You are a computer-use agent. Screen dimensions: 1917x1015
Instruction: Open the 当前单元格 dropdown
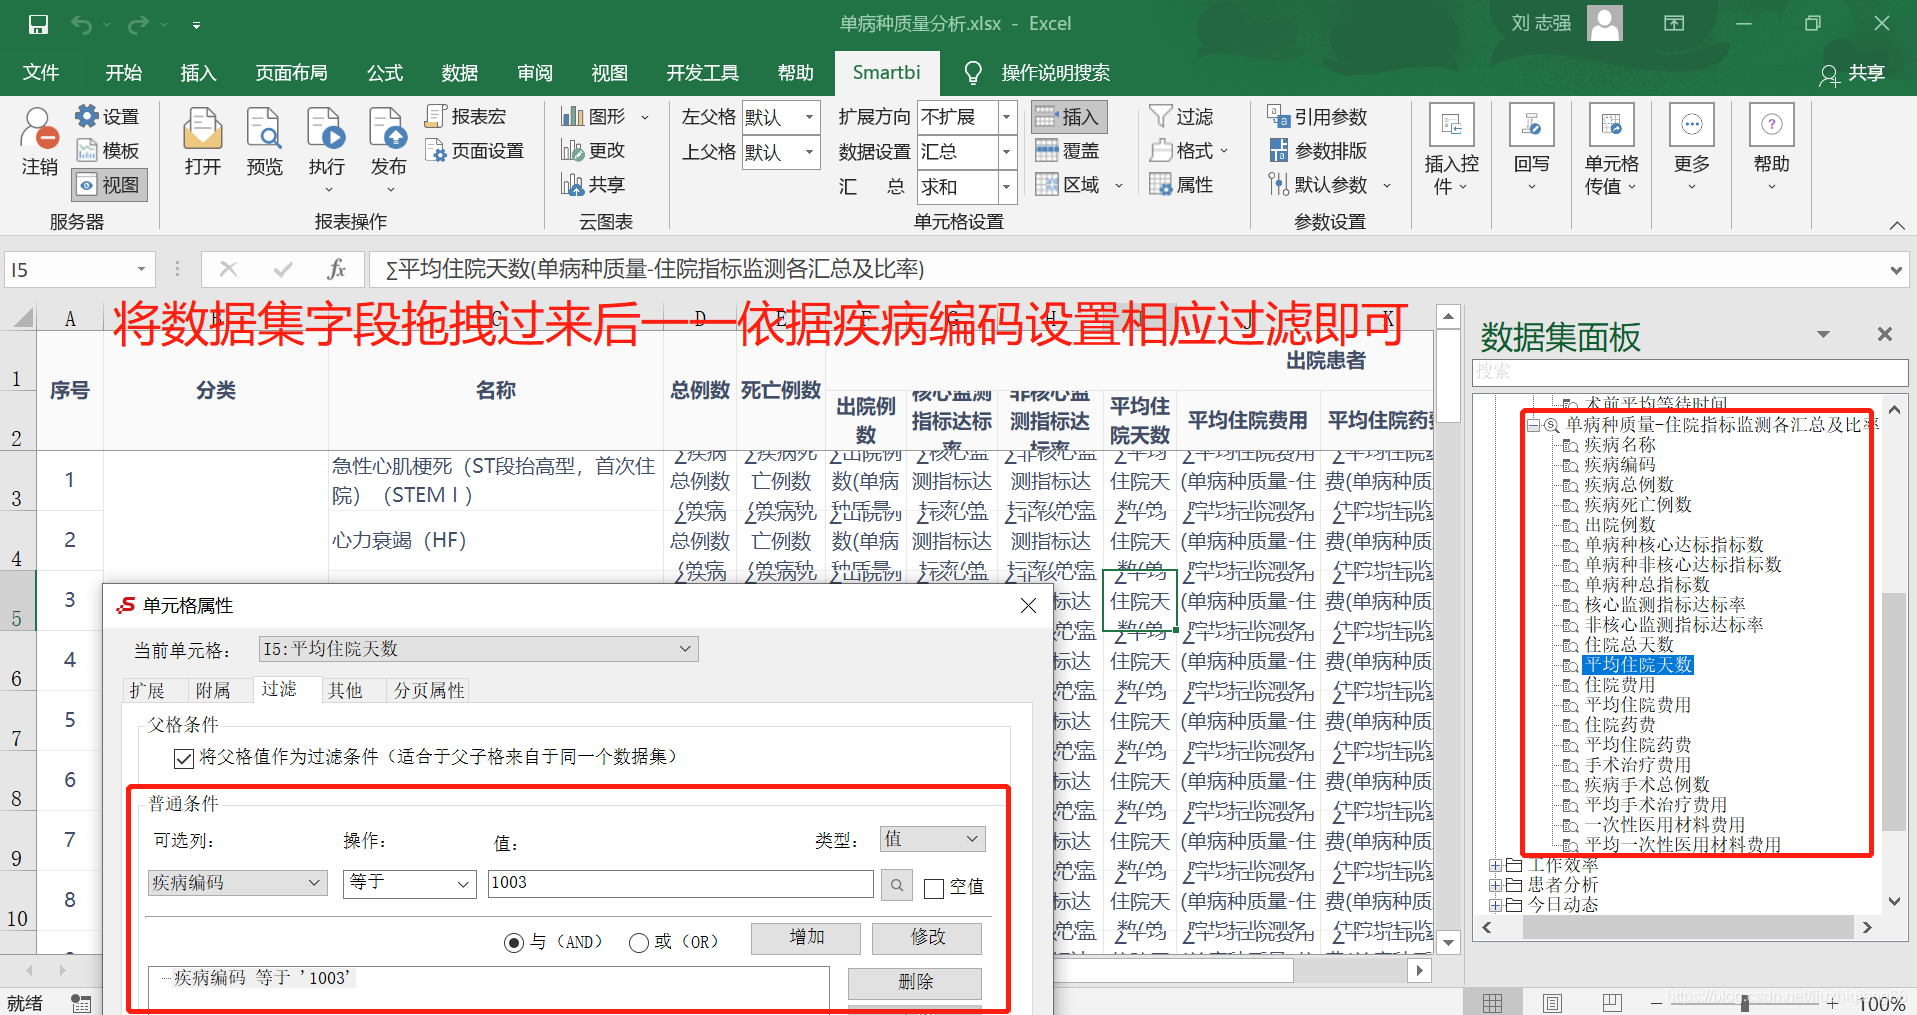coord(478,649)
